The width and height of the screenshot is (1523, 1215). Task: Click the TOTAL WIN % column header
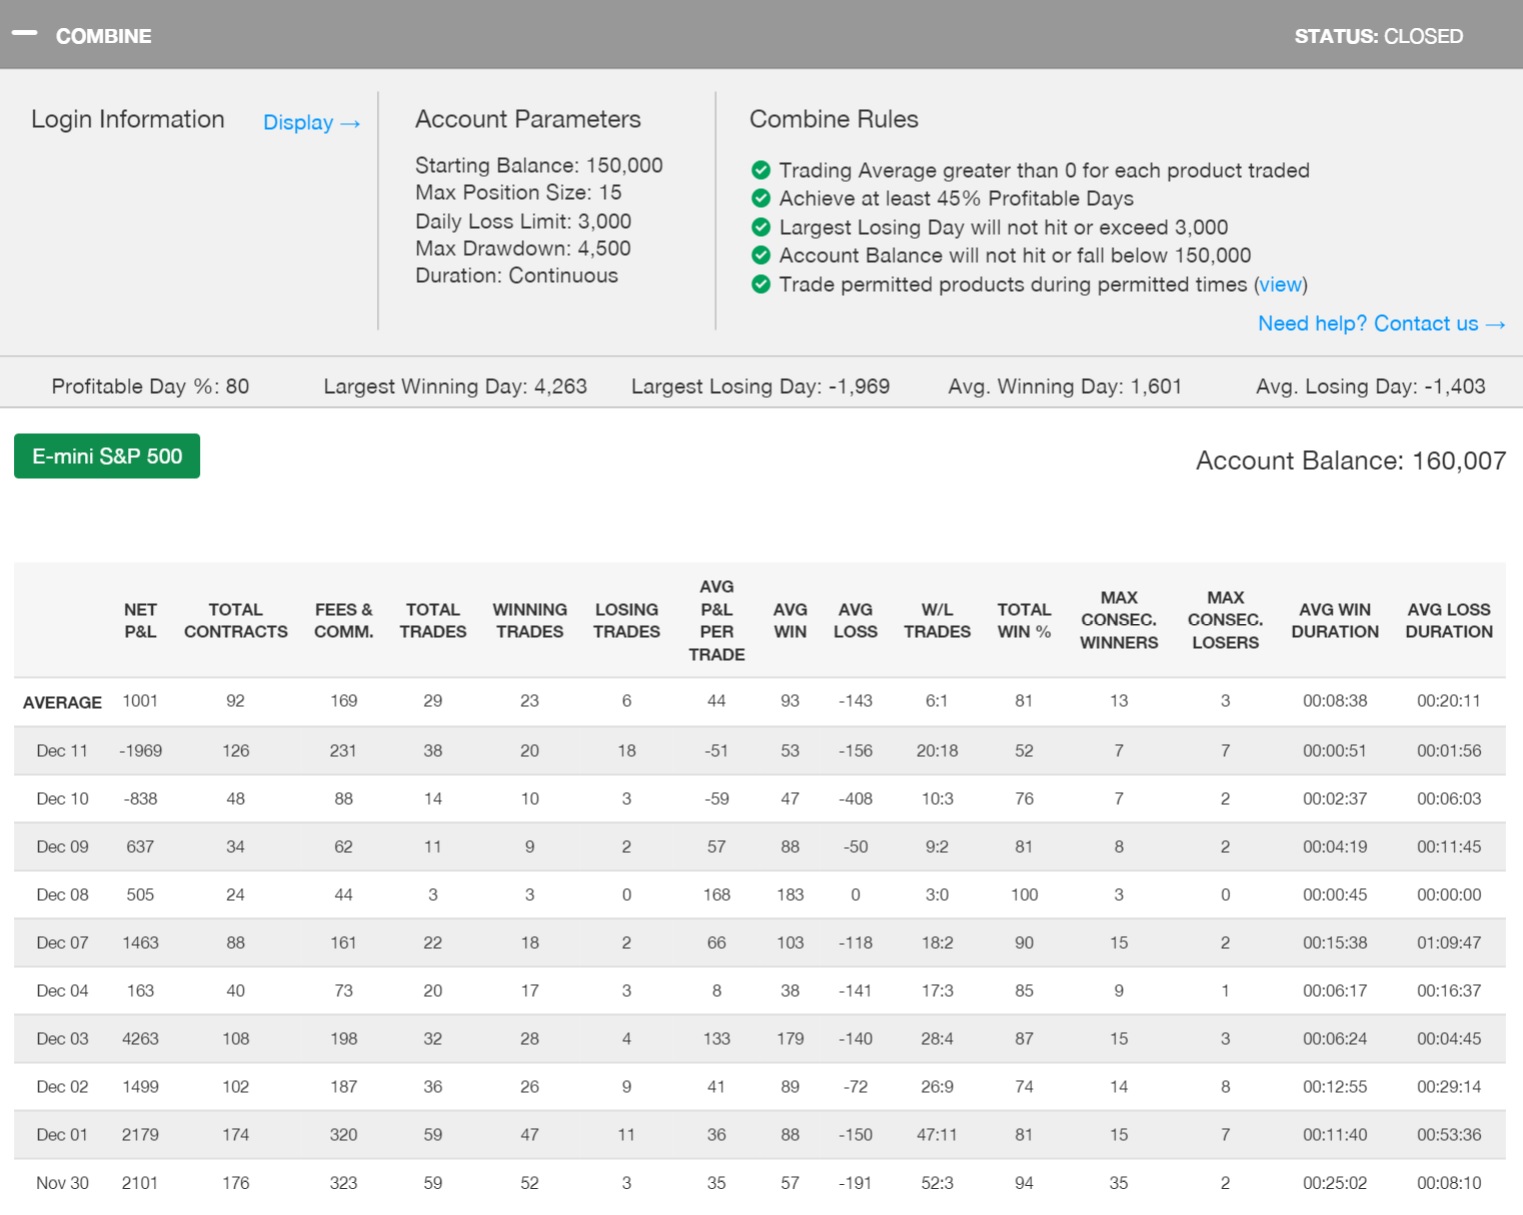pyautogui.click(x=1024, y=621)
